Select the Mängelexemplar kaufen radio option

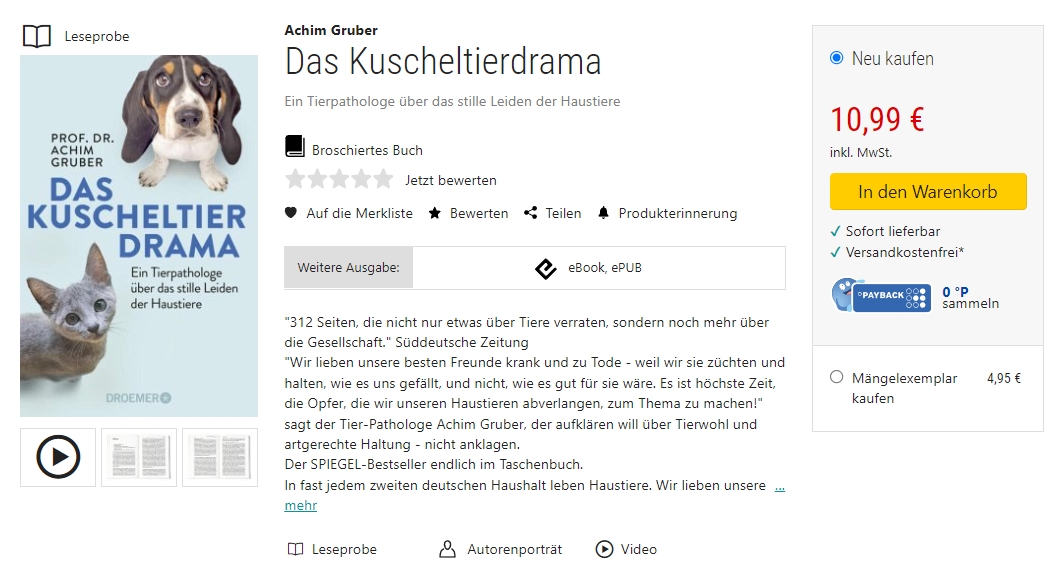click(837, 377)
